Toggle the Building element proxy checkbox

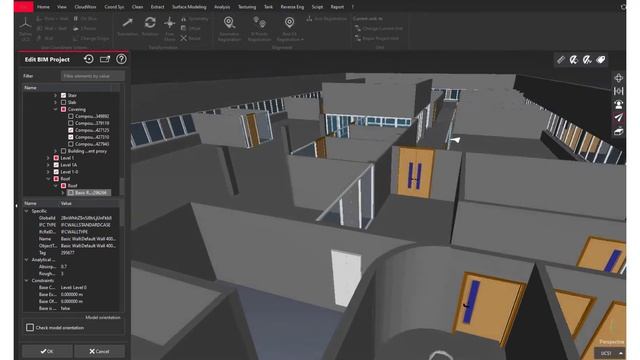coord(63,151)
